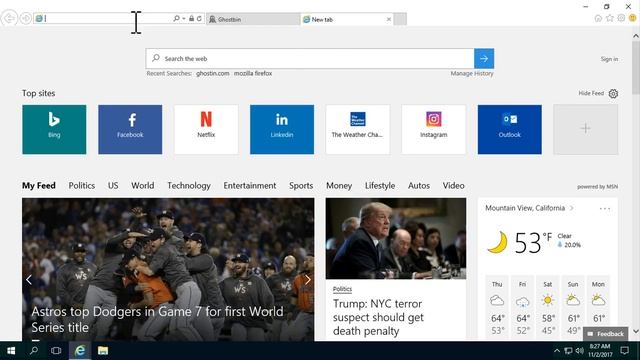Open the Outlook top site tile

point(510,129)
